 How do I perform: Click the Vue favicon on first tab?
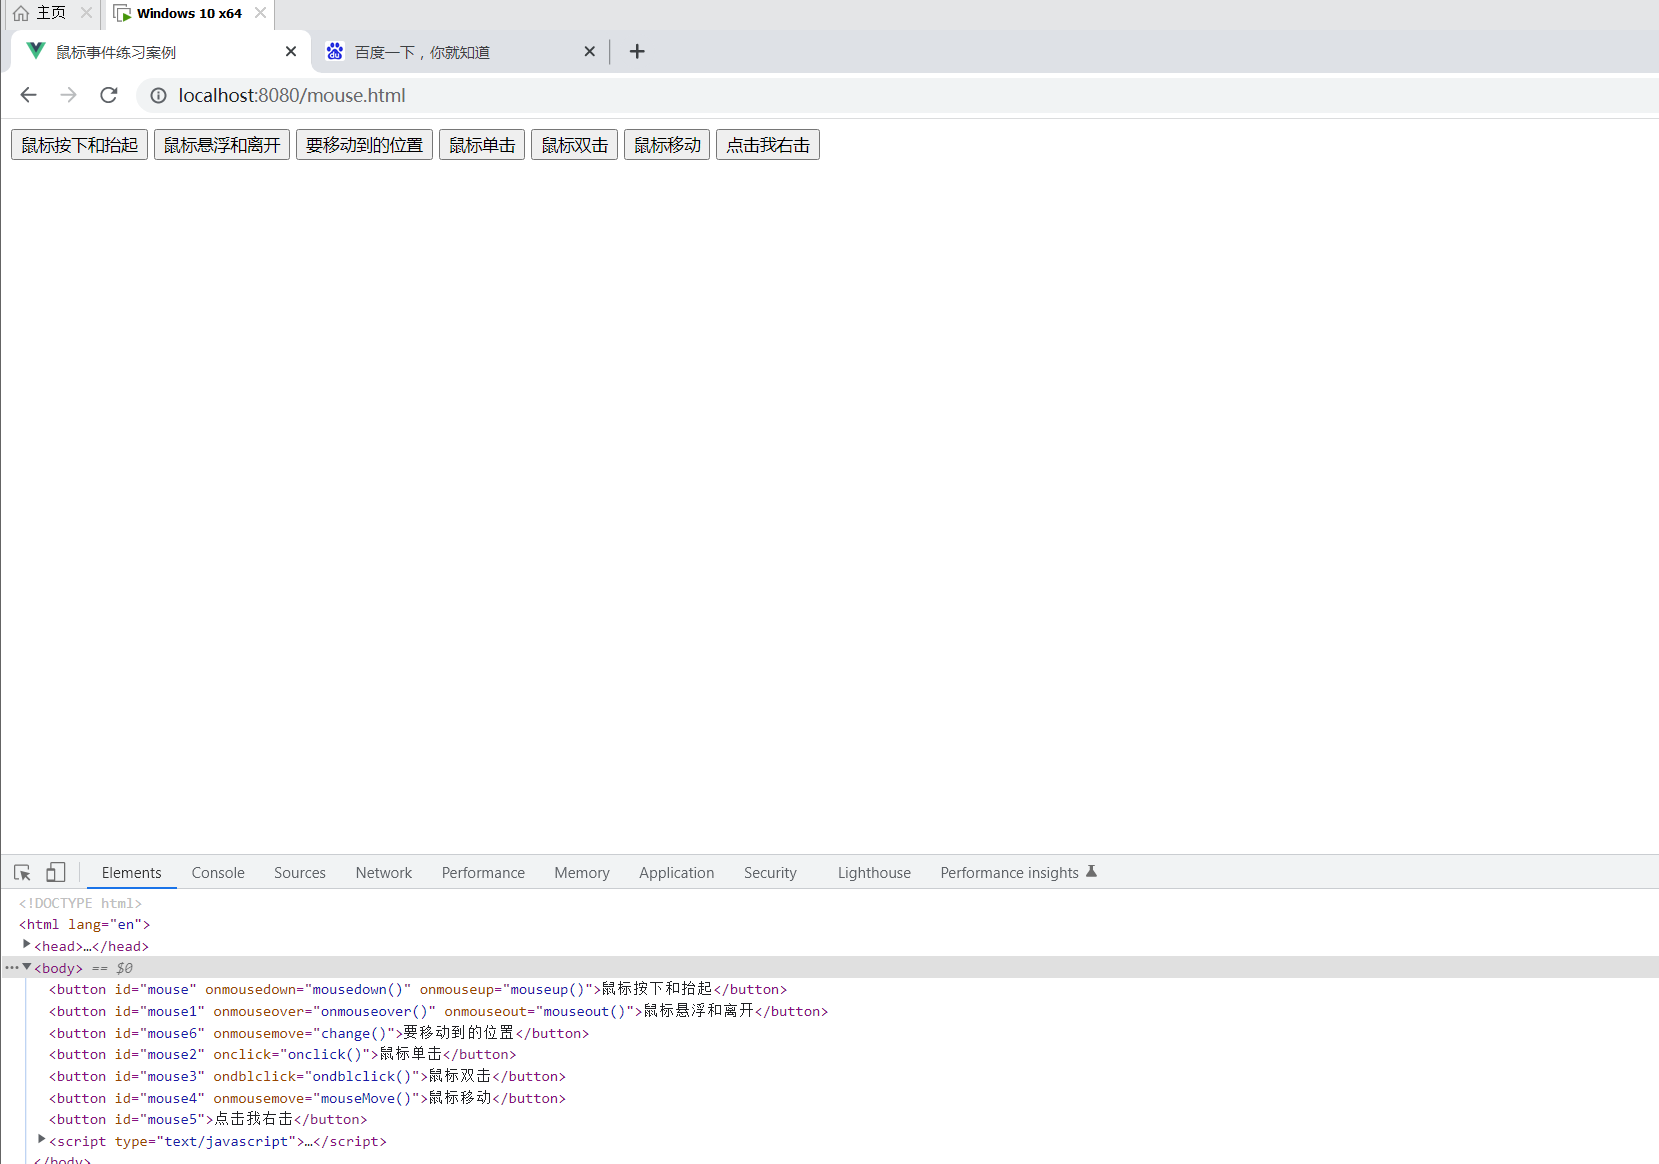coord(36,51)
